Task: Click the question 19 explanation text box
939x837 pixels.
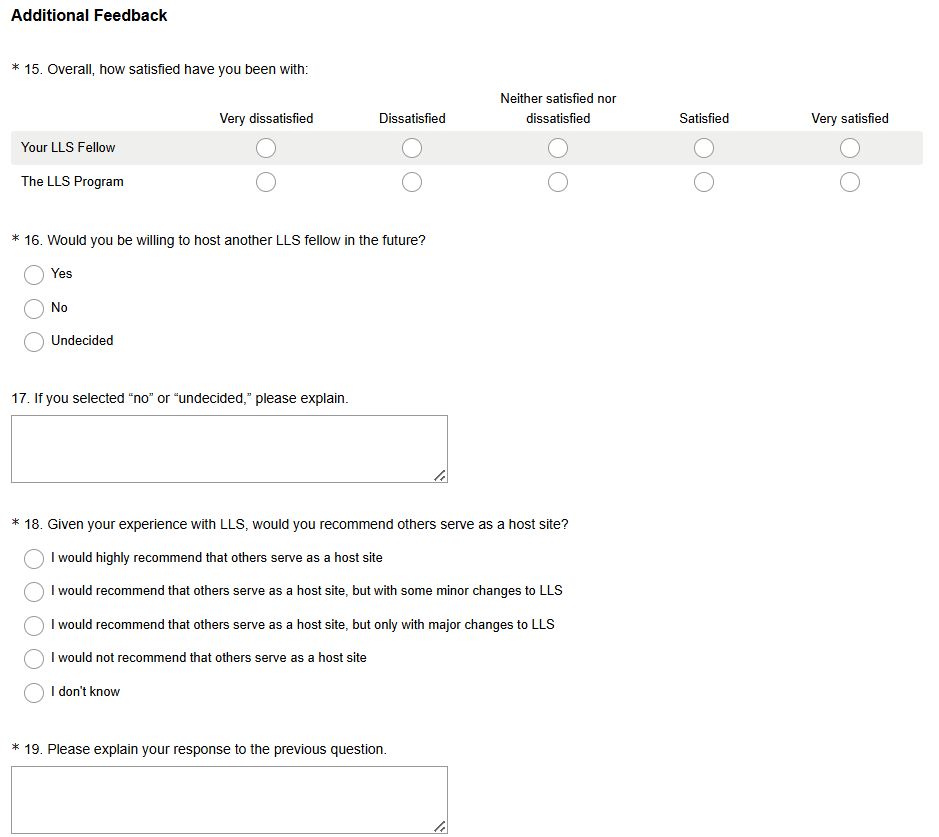Action: click(229, 799)
